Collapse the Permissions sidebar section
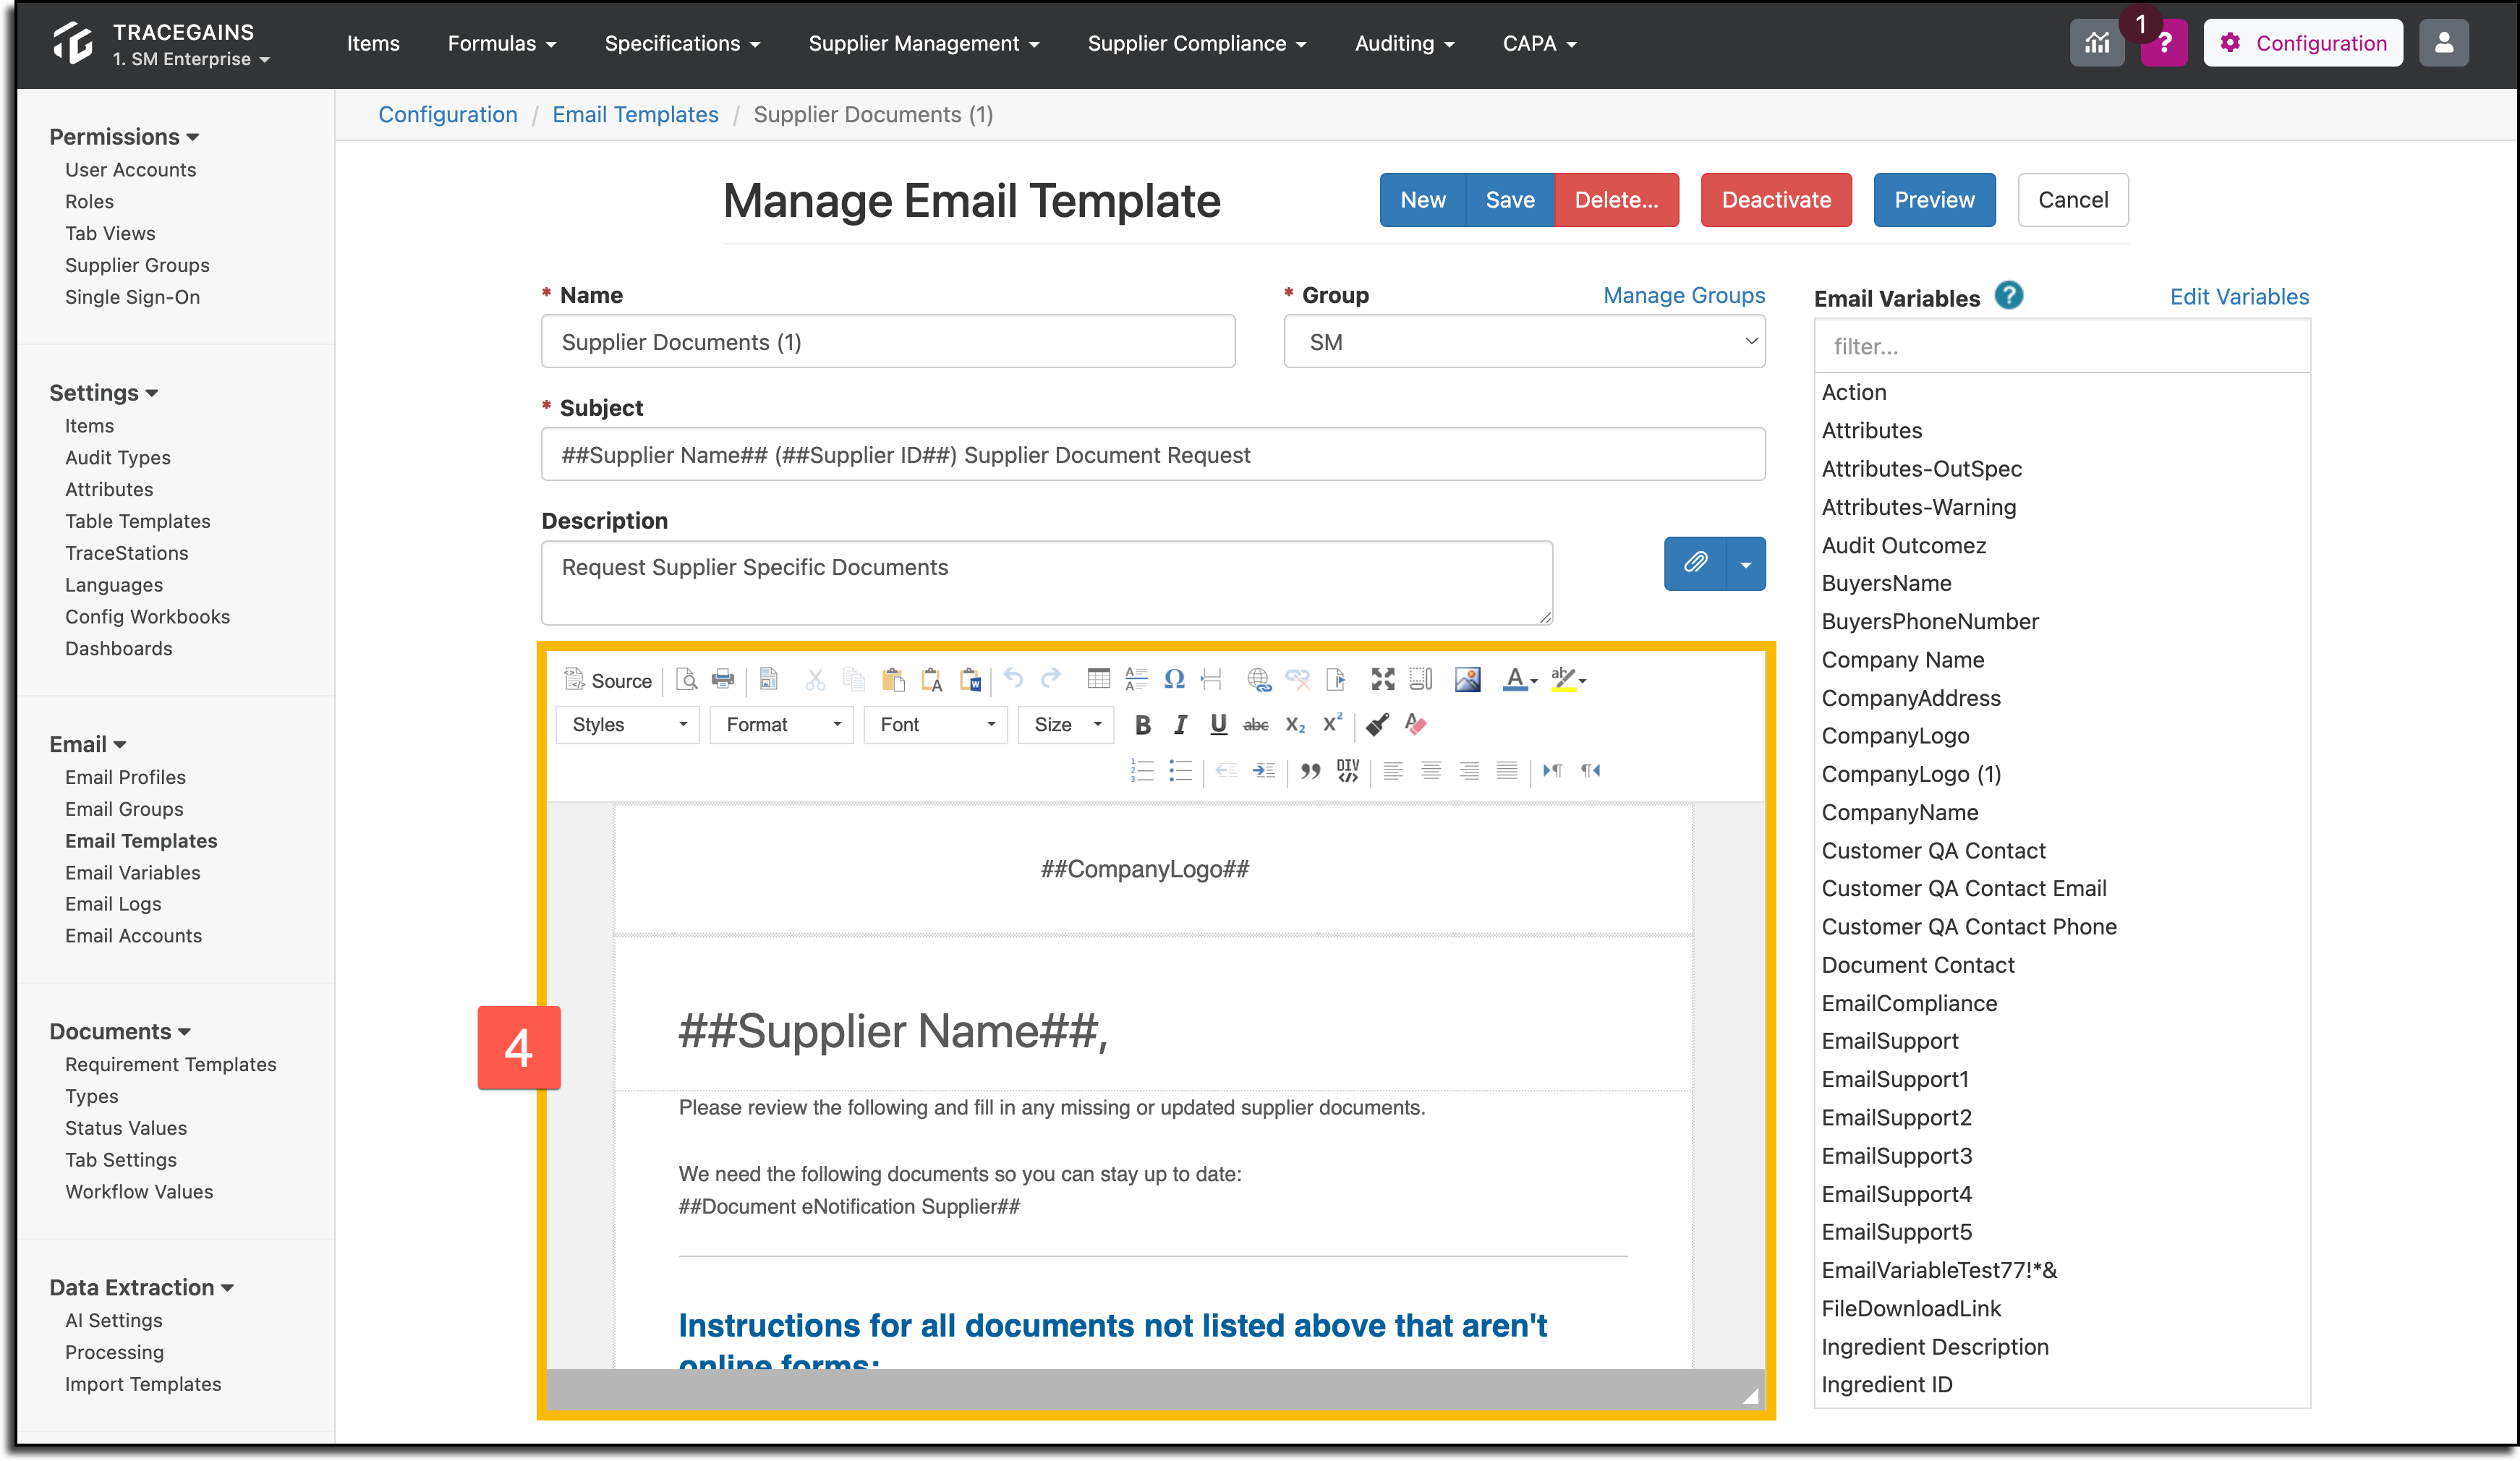 click(124, 137)
